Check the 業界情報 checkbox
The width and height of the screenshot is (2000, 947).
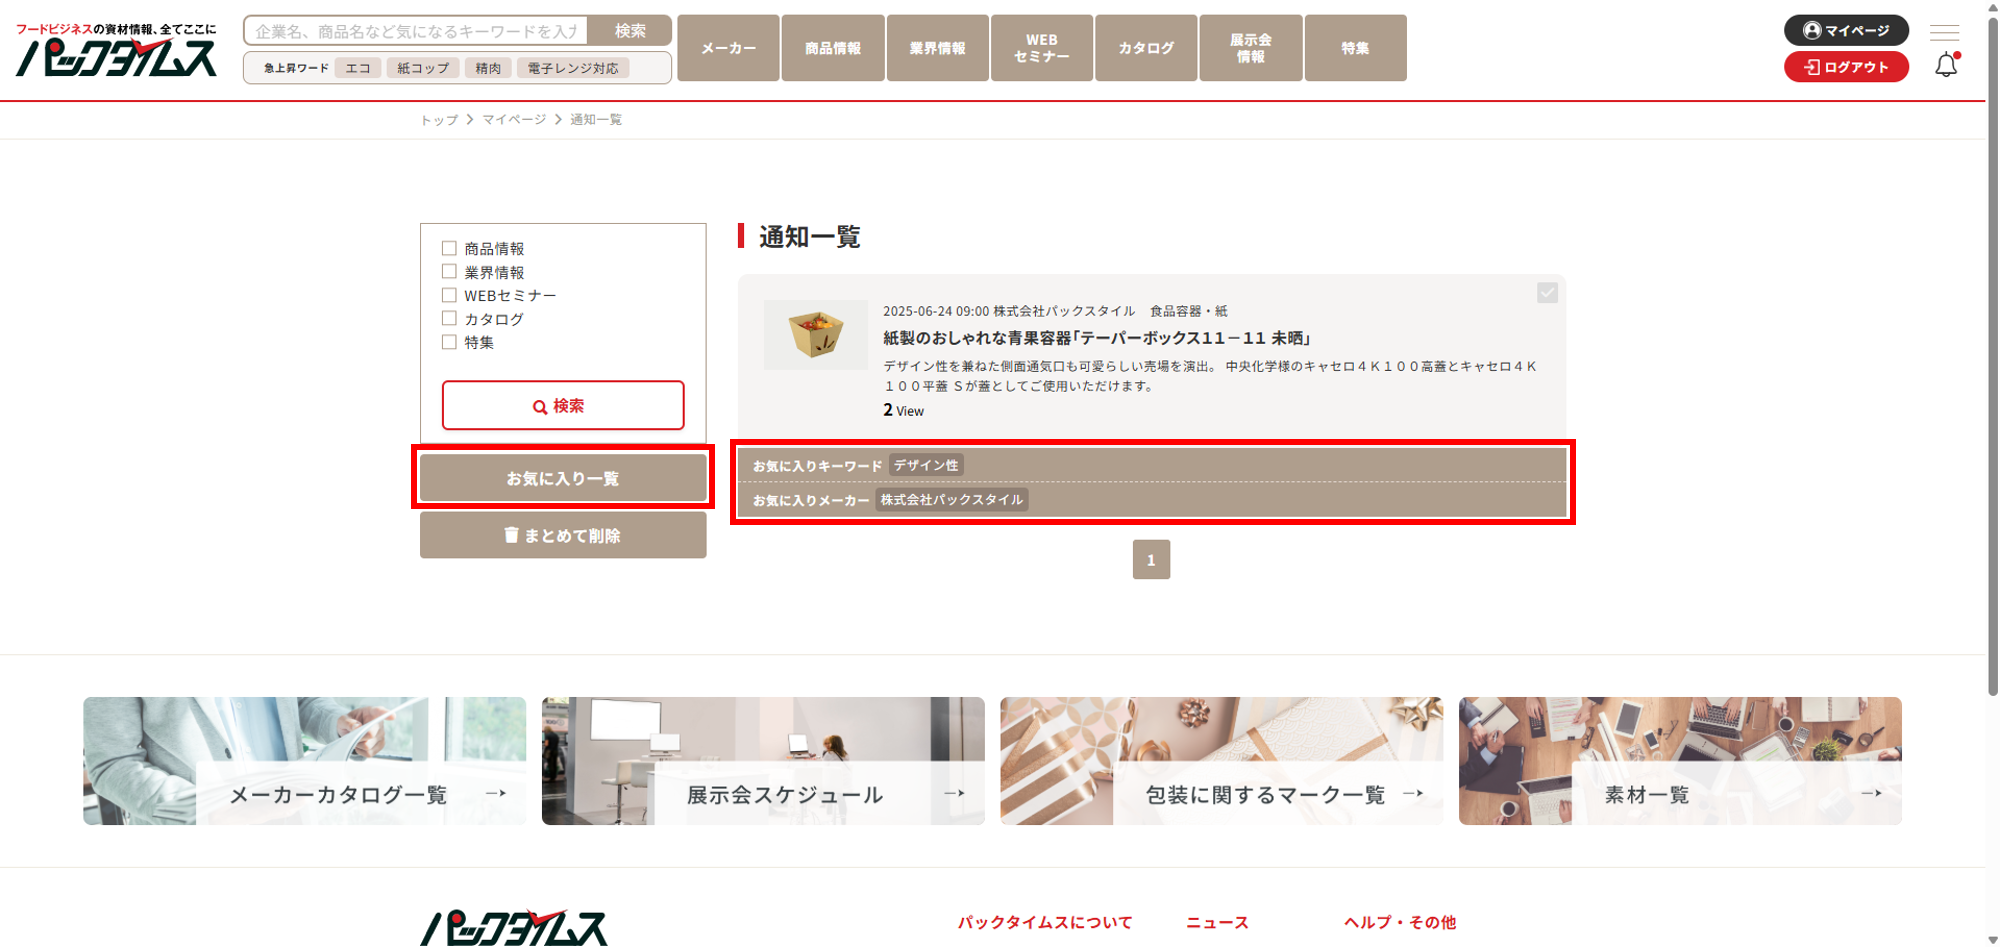(449, 271)
